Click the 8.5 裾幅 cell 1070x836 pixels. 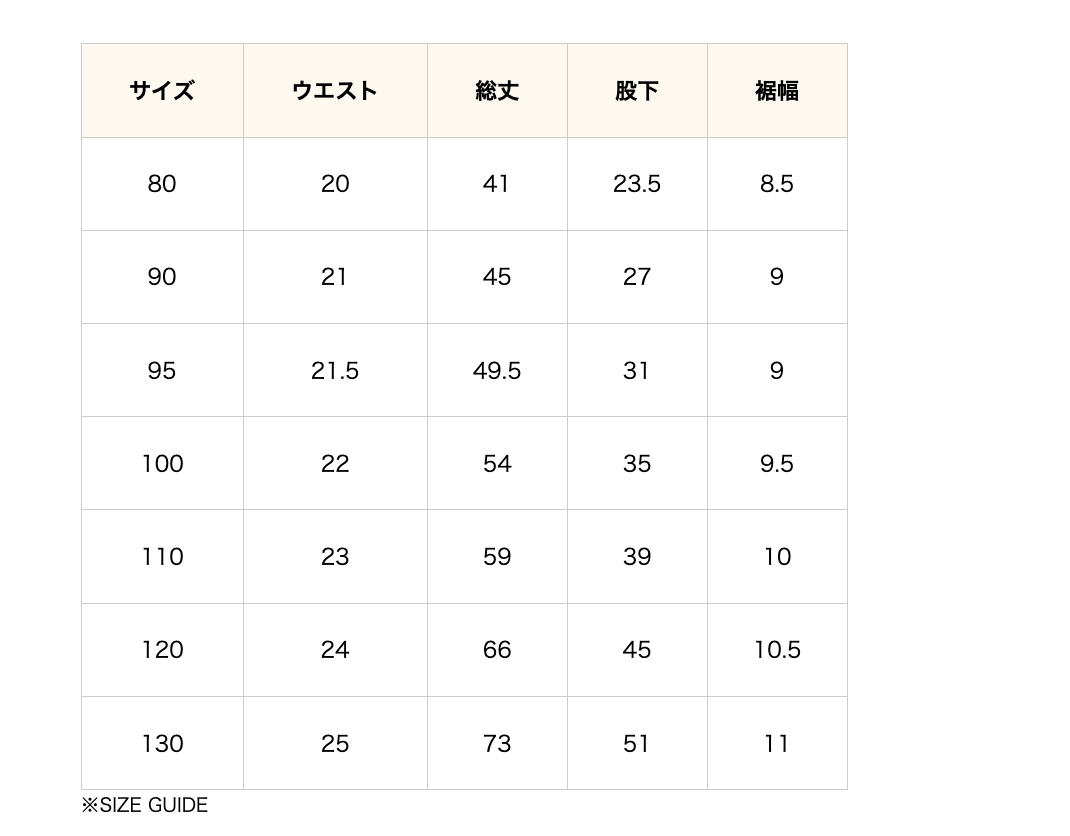777,184
